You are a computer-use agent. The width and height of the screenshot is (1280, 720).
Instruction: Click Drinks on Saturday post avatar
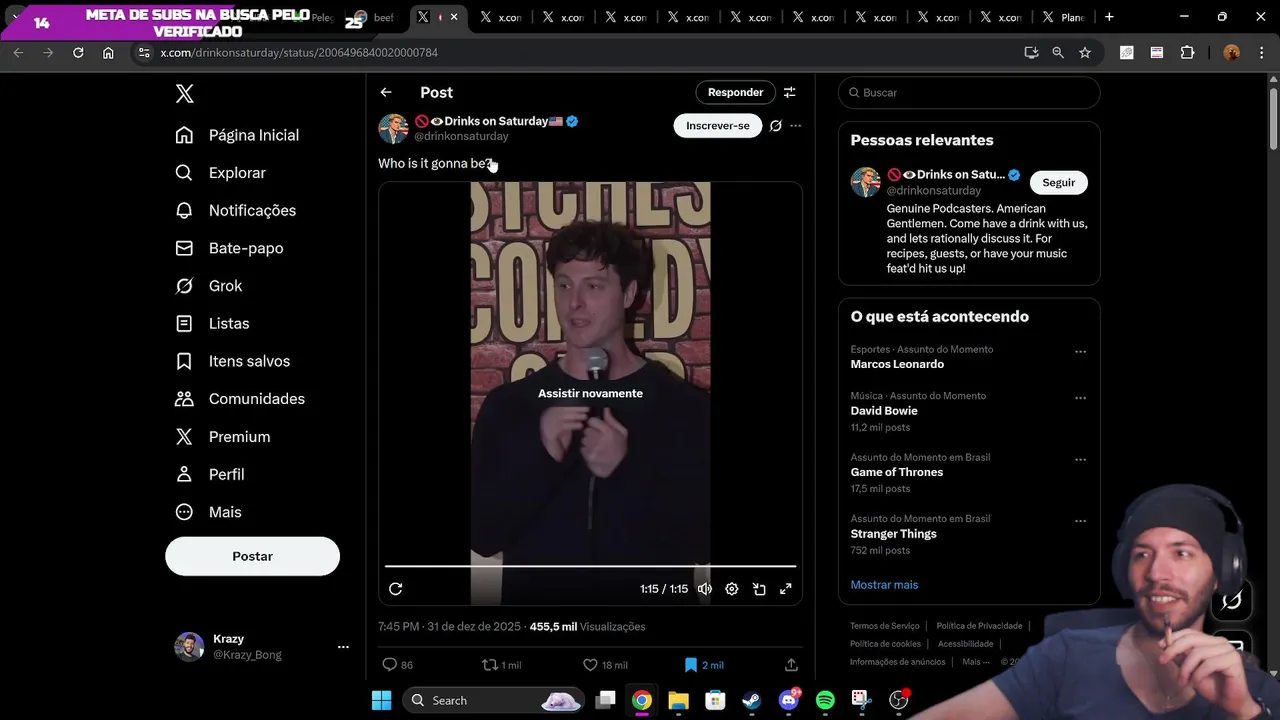click(x=393, y=128)
